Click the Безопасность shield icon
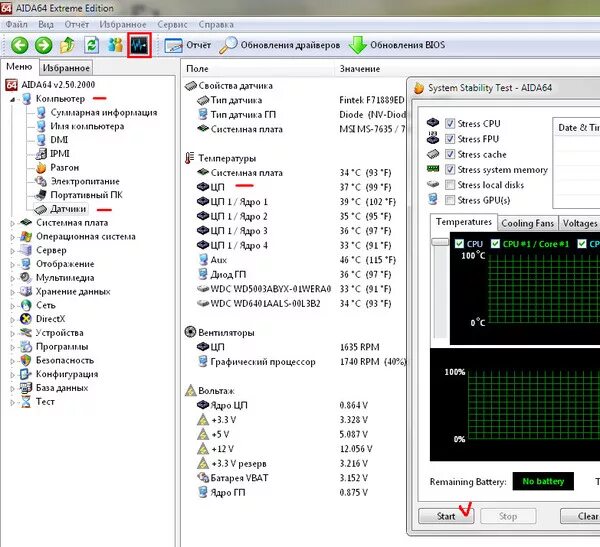 tap(26, 360)
